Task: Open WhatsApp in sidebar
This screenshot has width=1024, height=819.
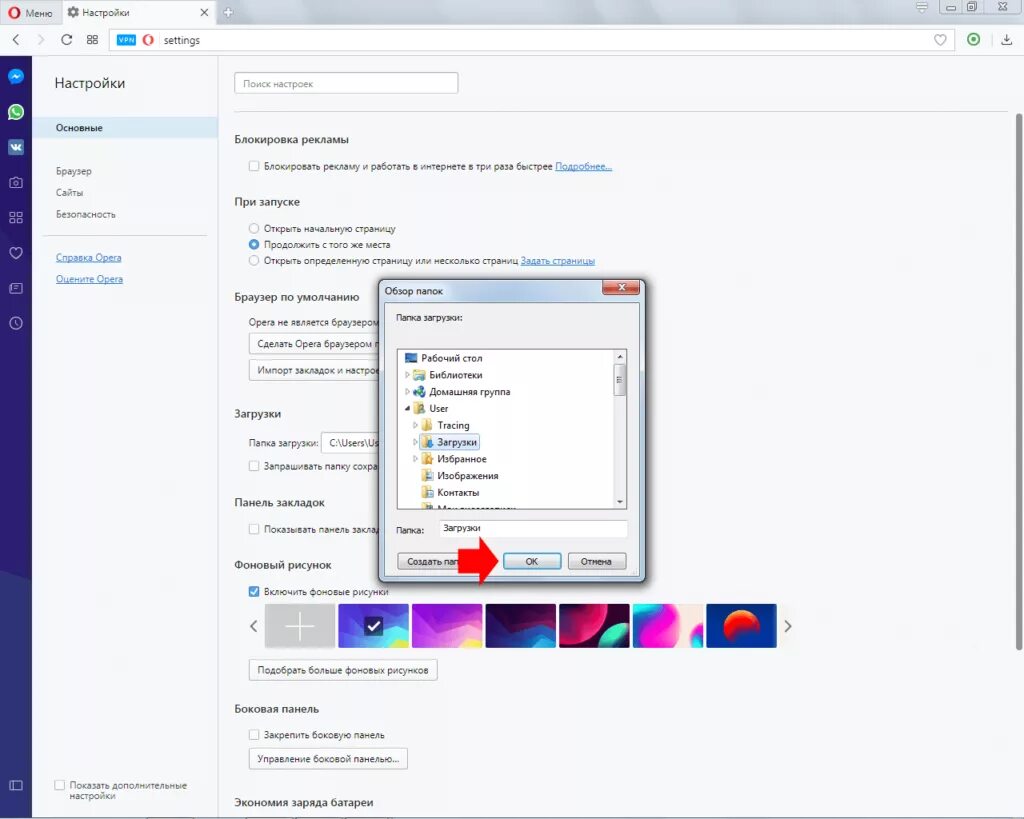Action: tap(16, 112)
